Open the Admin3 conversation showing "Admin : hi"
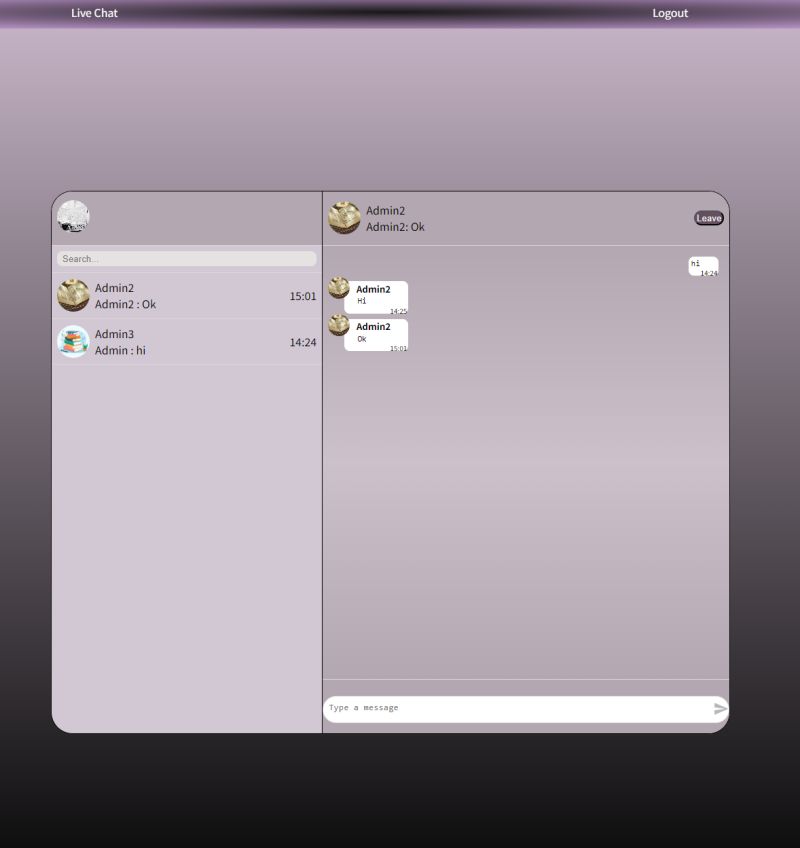This screenshot has height=848, width=800. coord(185,342)
